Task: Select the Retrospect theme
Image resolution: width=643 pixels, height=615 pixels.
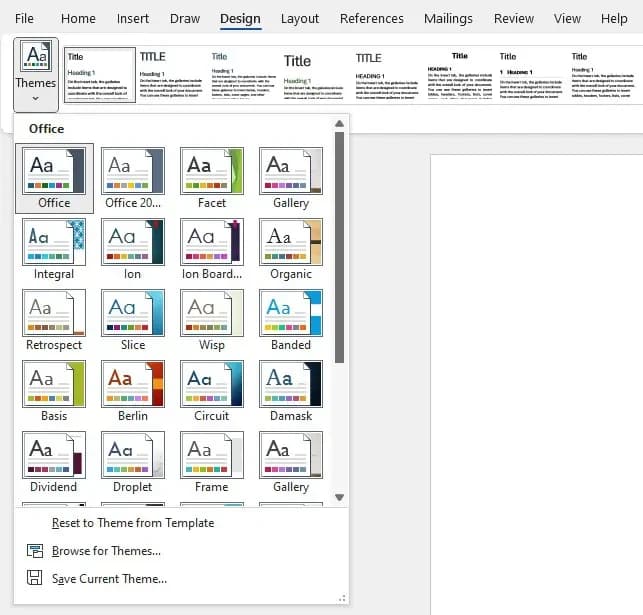Action: (54, 320)
